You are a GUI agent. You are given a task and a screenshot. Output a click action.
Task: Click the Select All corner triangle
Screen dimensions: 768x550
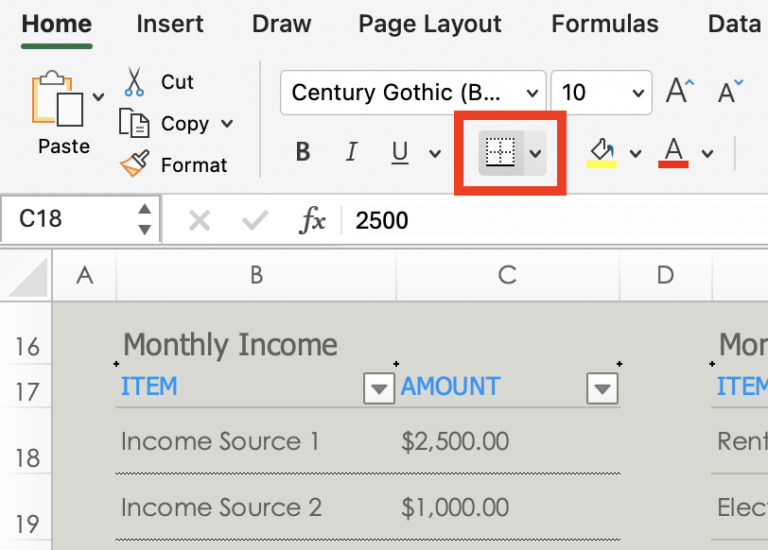point(29,277)
